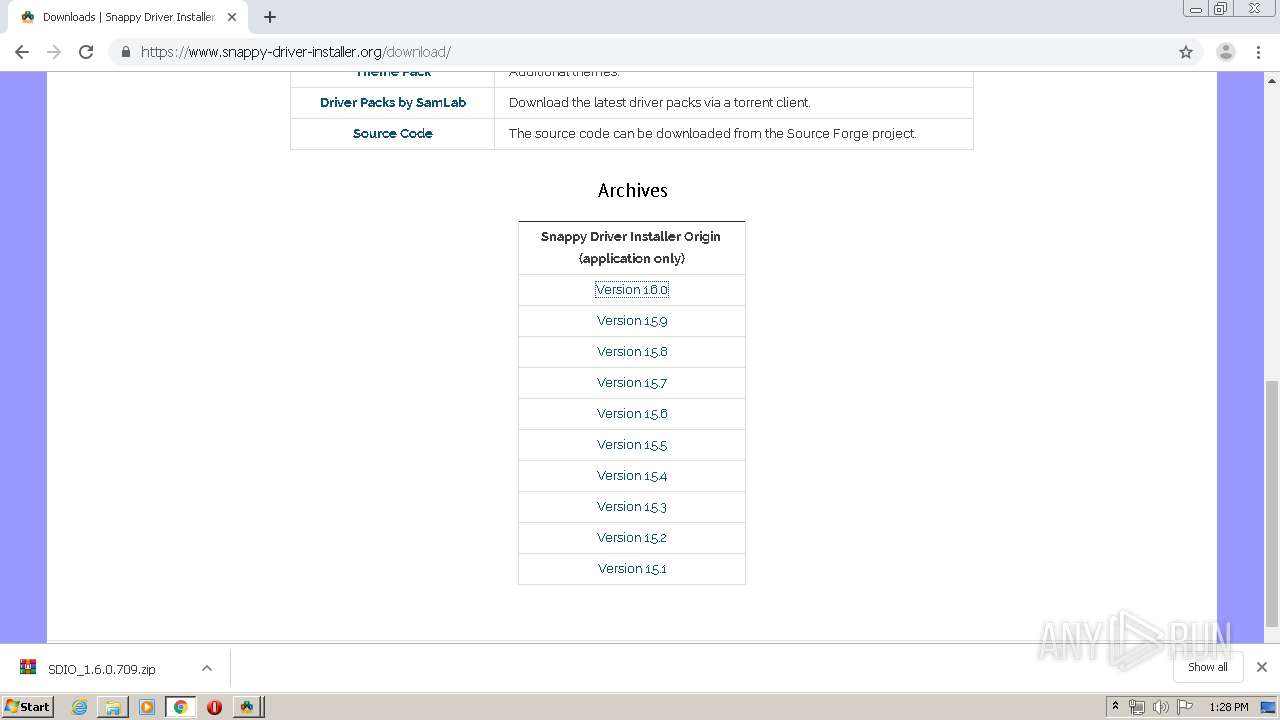The height and width of the screenshot is (720, 1280).
Task: Download archive Version 1.5.1
Action: click(632, 568)
